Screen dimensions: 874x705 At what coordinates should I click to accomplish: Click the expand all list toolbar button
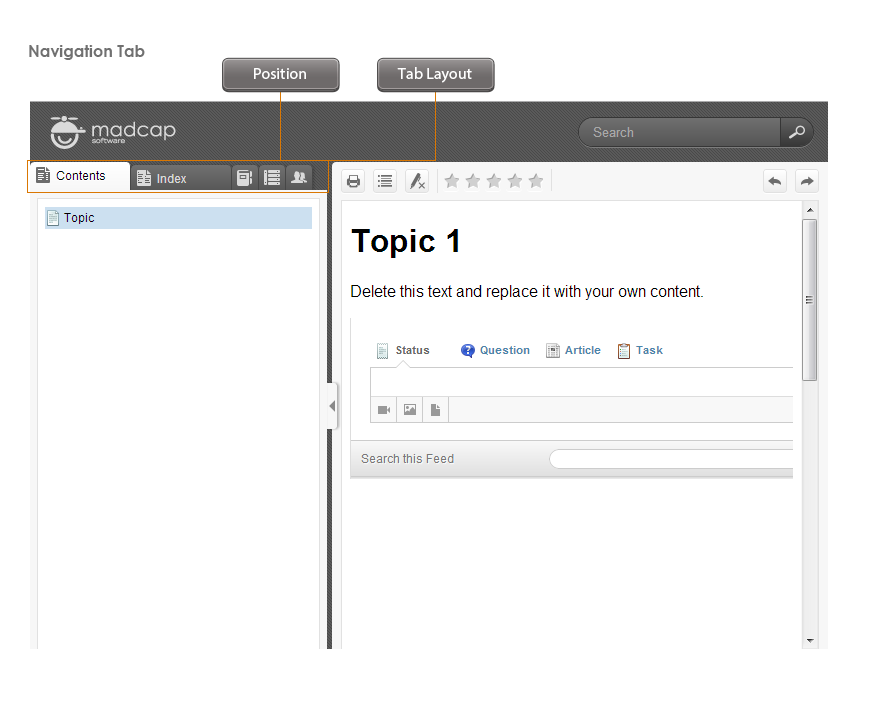point(385,181)
